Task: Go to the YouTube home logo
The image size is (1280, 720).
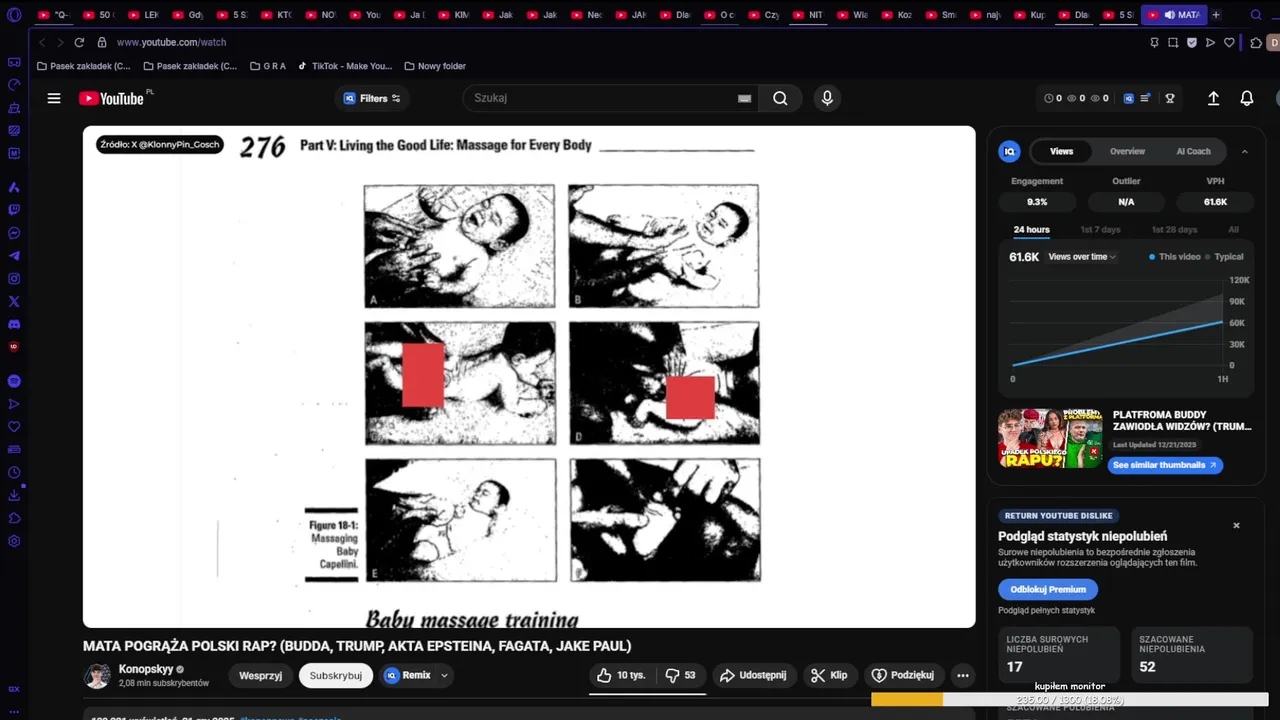Action: (111, 98)
